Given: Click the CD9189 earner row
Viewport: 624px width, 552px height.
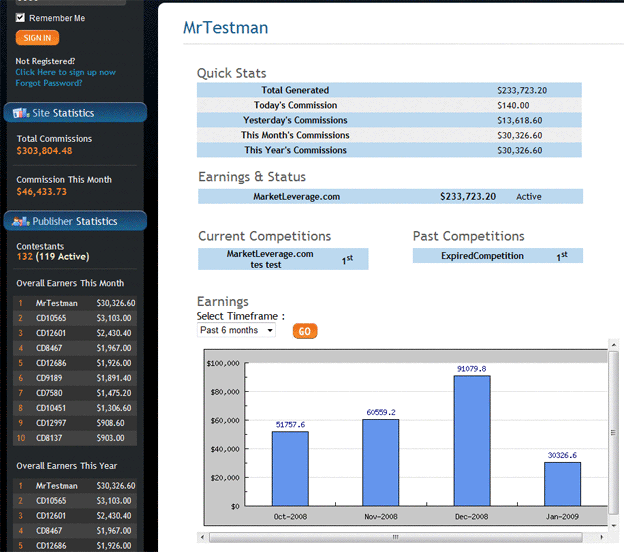Looking at the screenshot, I should point(75,378).
